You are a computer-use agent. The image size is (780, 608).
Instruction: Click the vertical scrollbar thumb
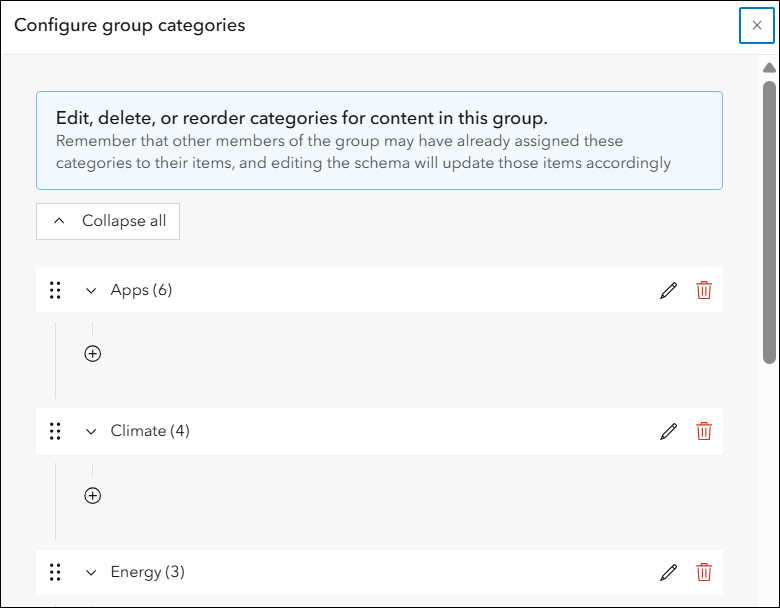tap(770, 222)
